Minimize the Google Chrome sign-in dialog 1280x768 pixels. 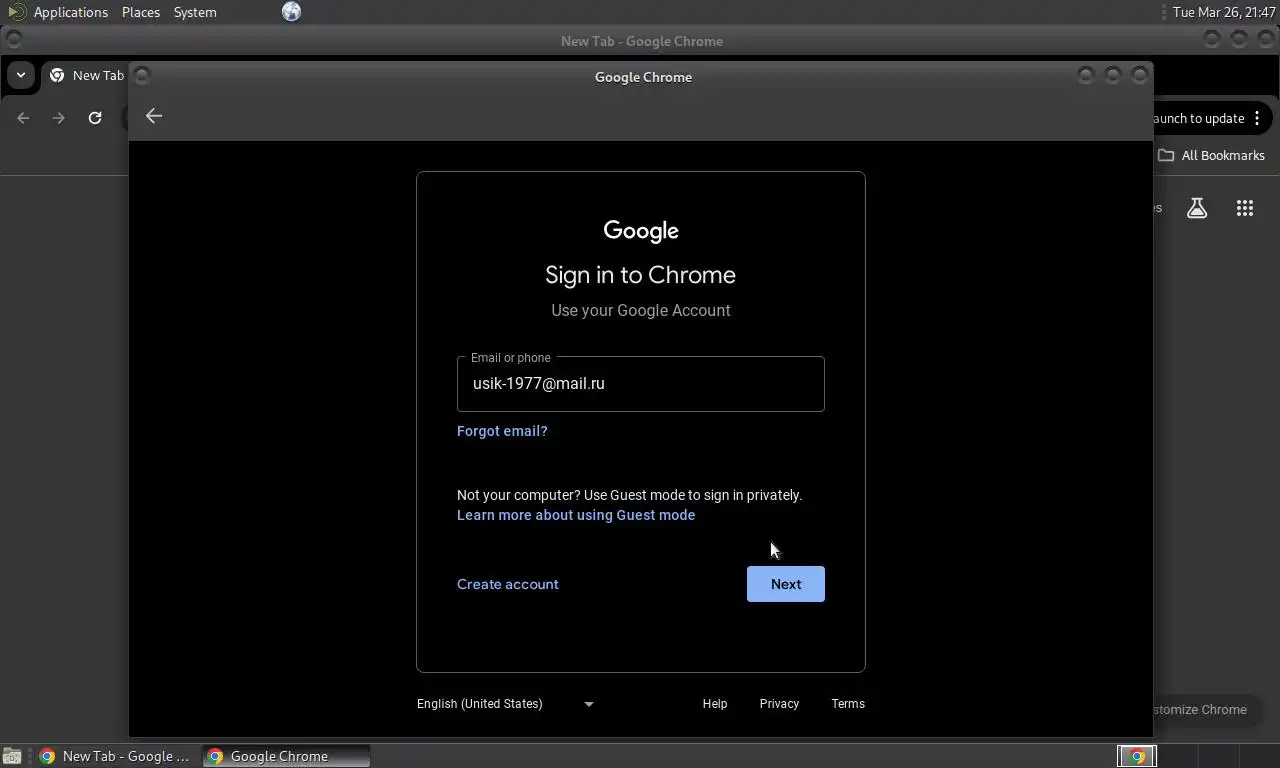click(1086, 75)
